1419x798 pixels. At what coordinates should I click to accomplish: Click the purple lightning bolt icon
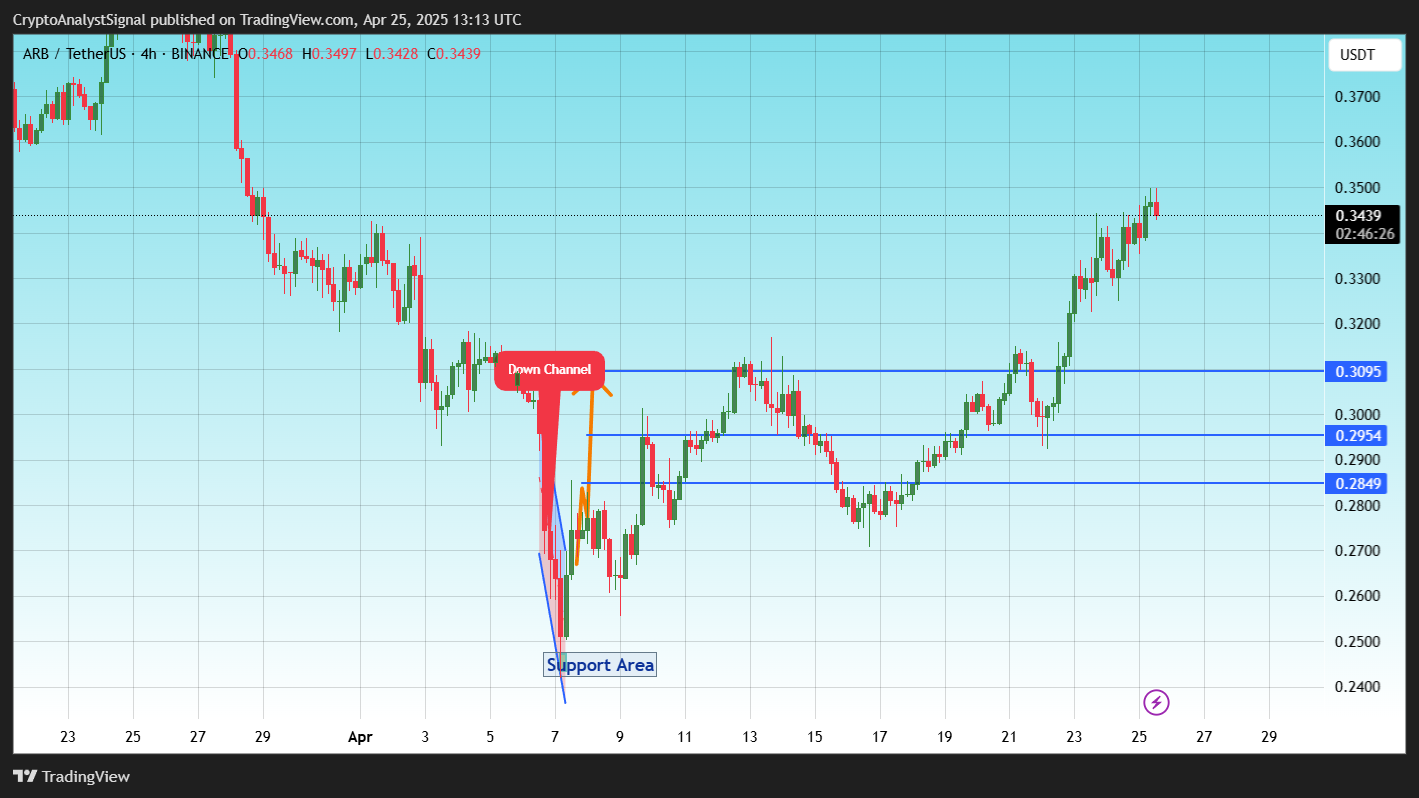(1156, 702)
